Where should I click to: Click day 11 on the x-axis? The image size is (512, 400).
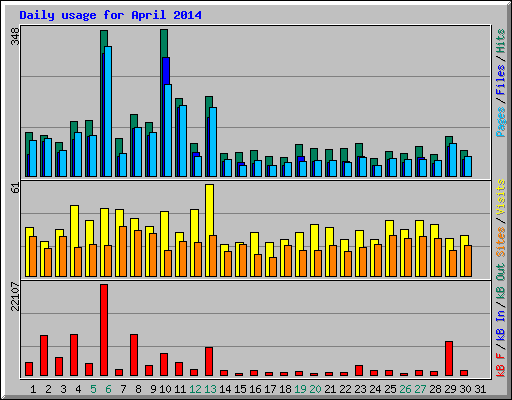[180, 389]
